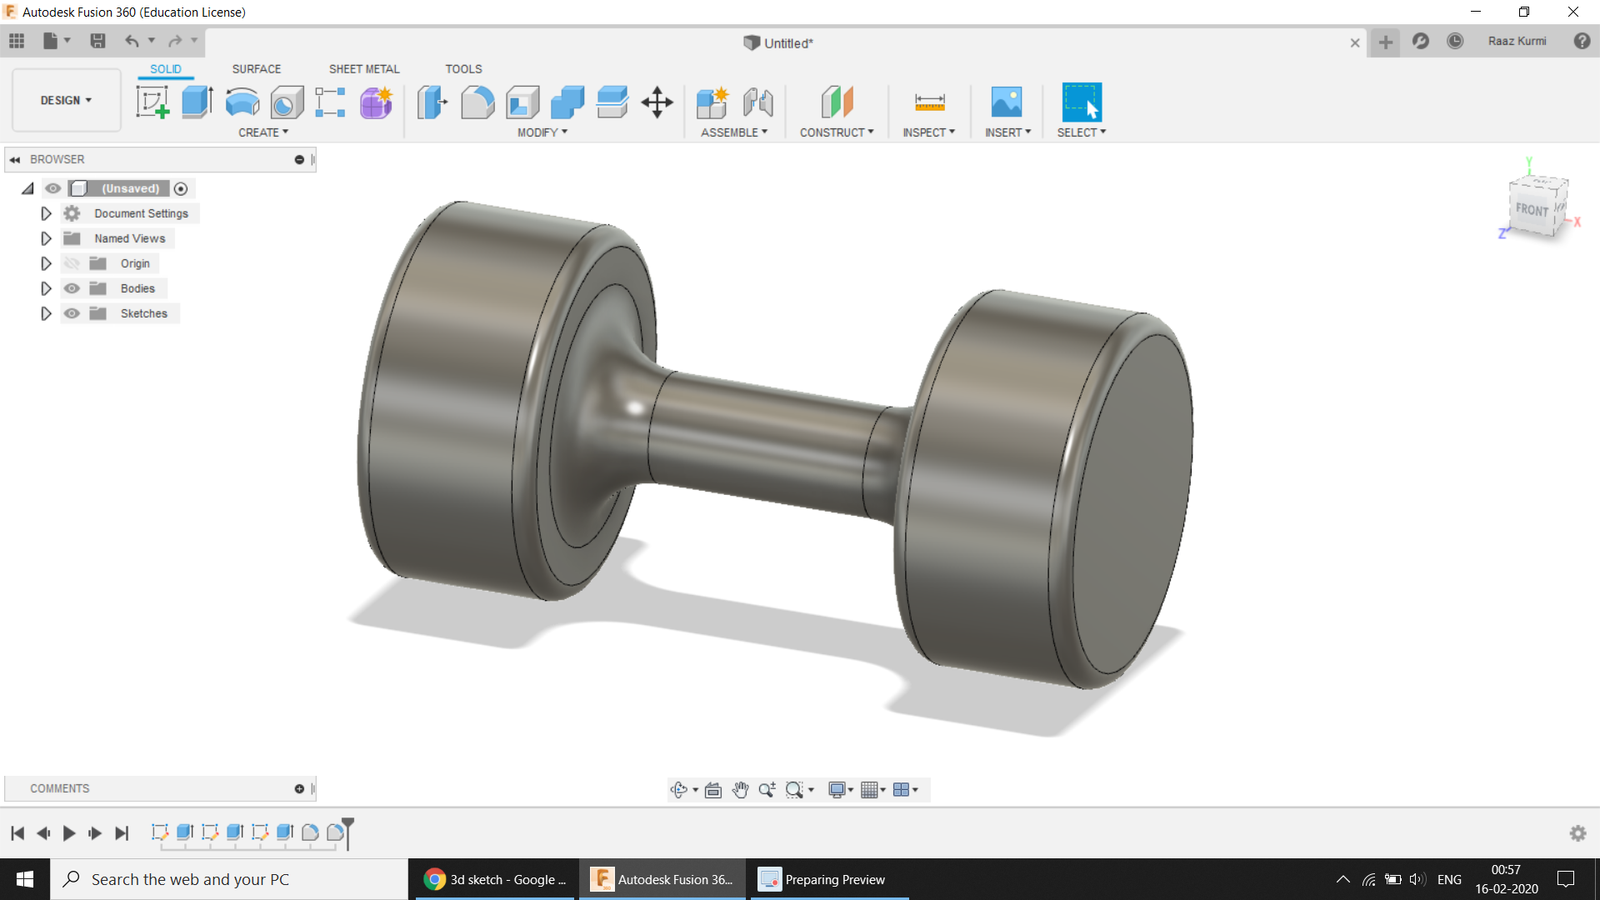1600x900 pixels.
Task: Select the Measure tool
Action: tap(930, 102)
